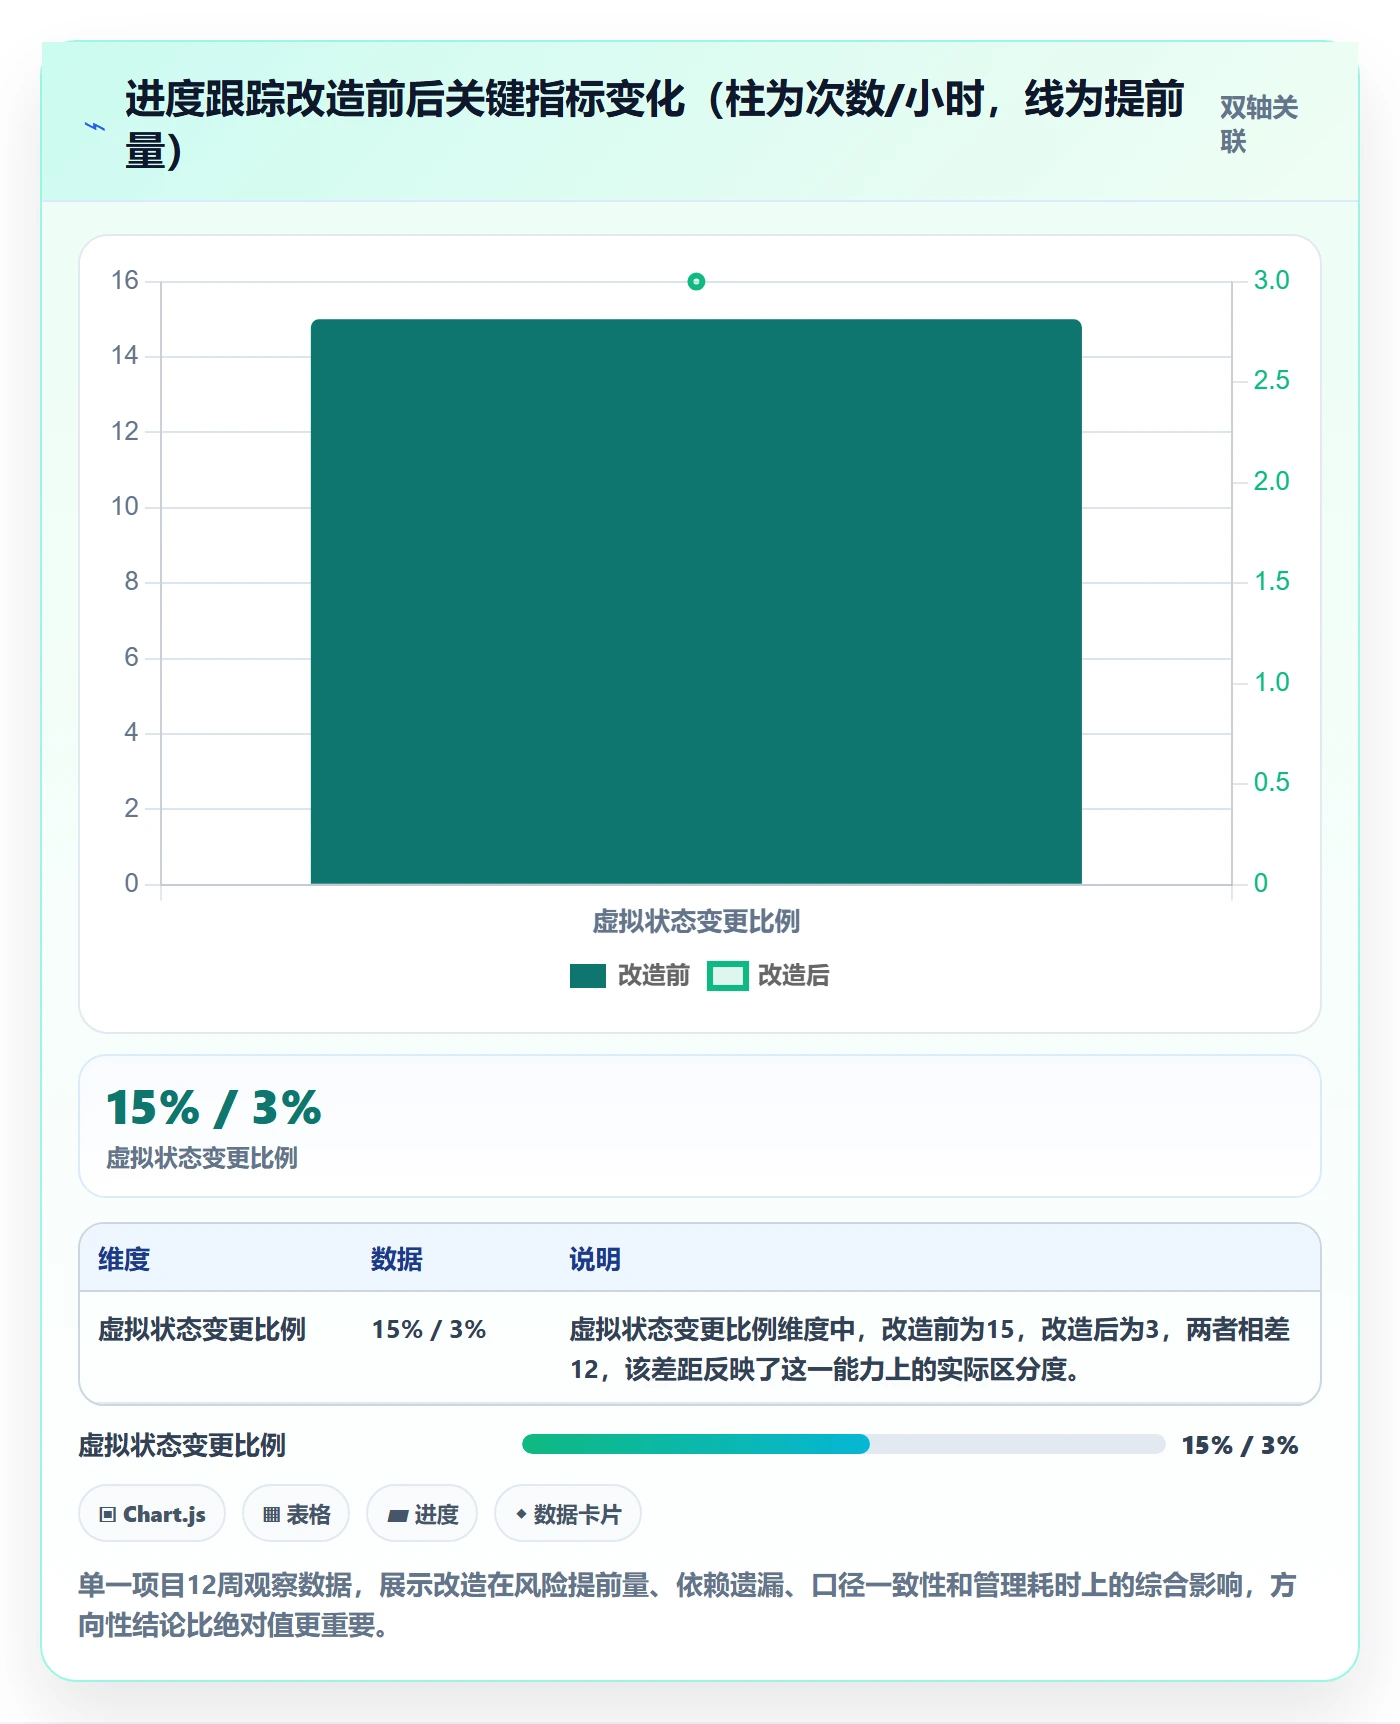Click the 虚拟状态变更比例 label beside progress bar
Image resolution: width=1400 pixels, height=1724 pixels.
(x=182, y=1445)
